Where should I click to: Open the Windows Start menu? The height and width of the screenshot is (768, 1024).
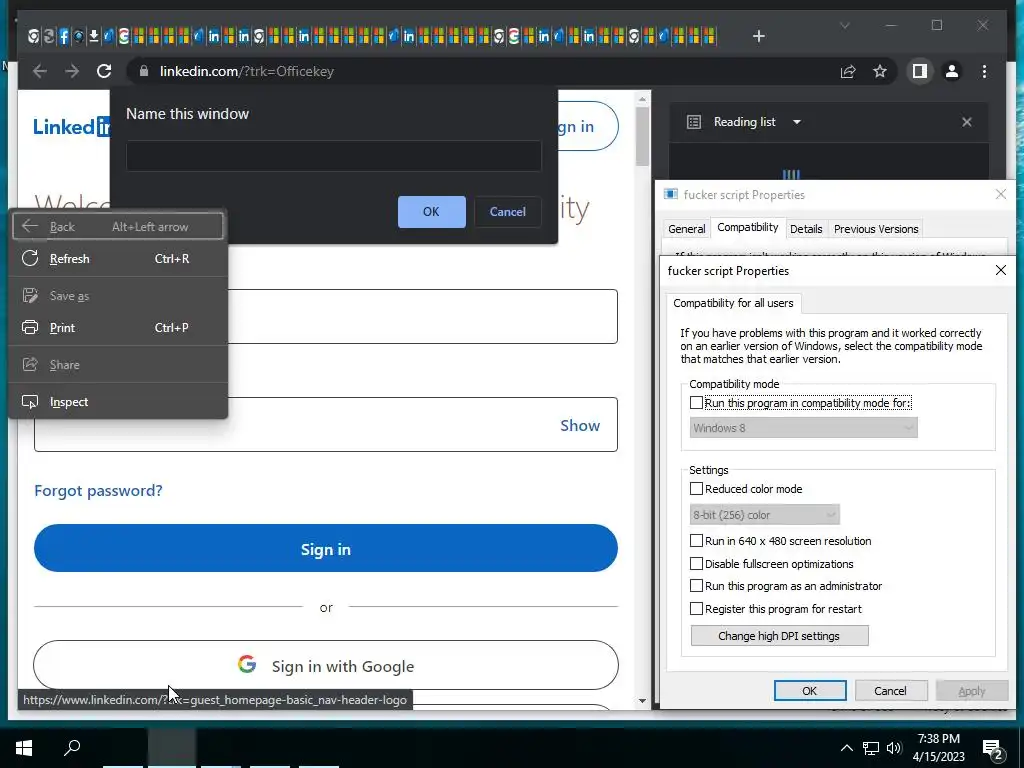pyautogui.click(x=24, y=748)
